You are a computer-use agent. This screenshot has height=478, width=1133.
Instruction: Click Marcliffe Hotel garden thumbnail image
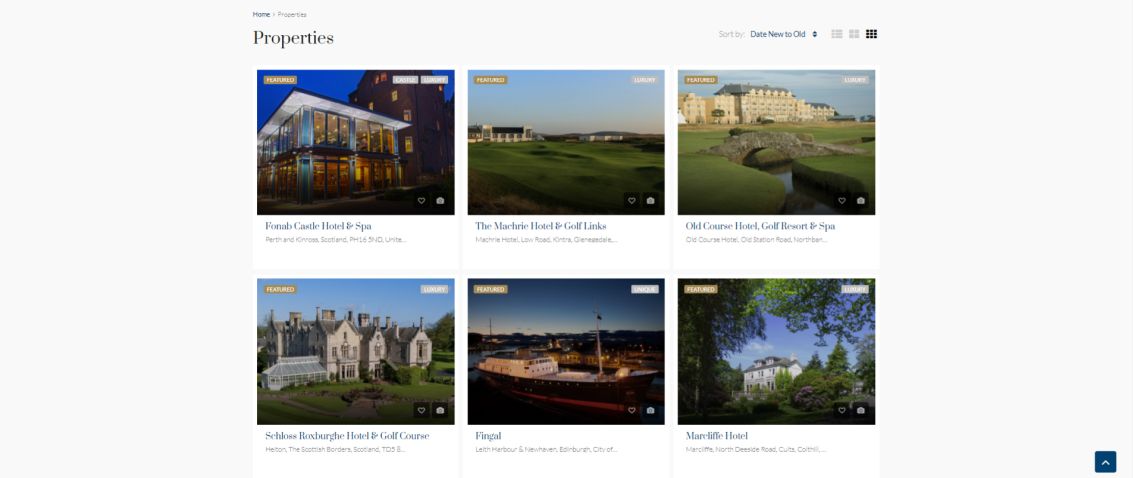click(776, 352)
